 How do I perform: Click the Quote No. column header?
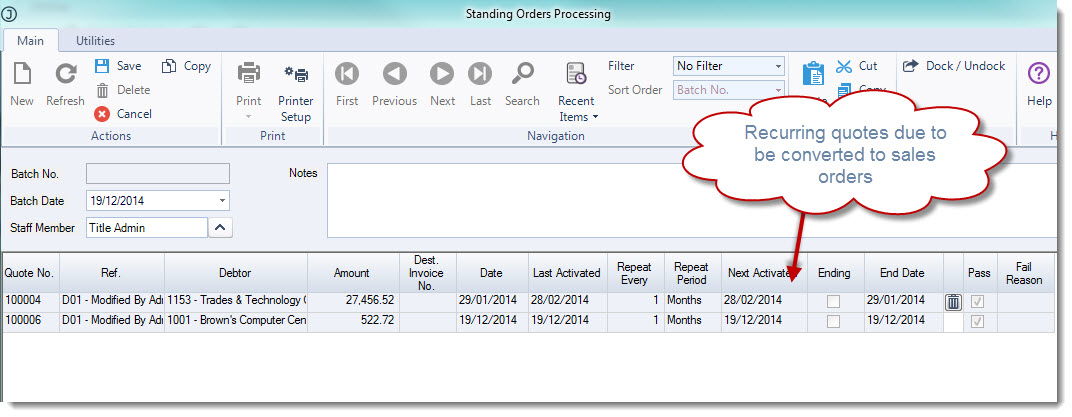click(29, 273)
